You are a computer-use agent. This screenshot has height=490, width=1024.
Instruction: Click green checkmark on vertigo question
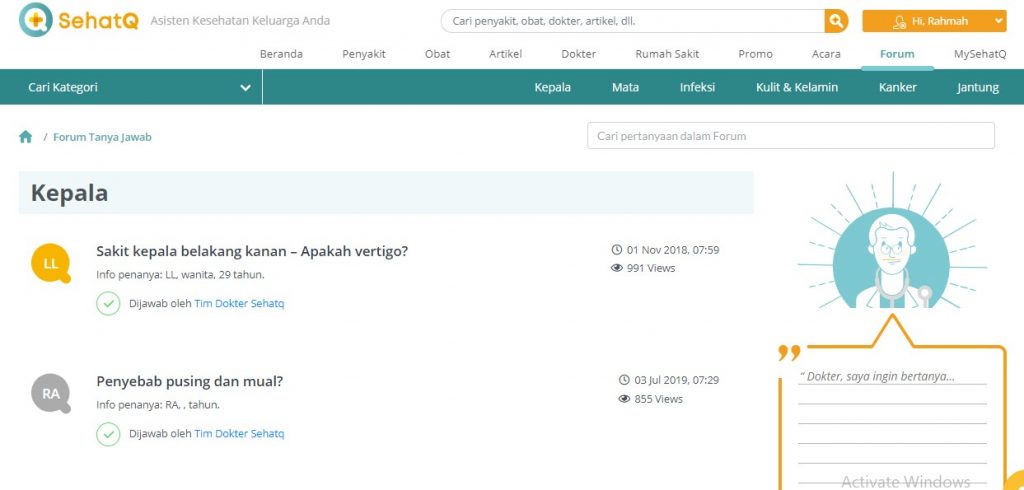click(108, 303)
